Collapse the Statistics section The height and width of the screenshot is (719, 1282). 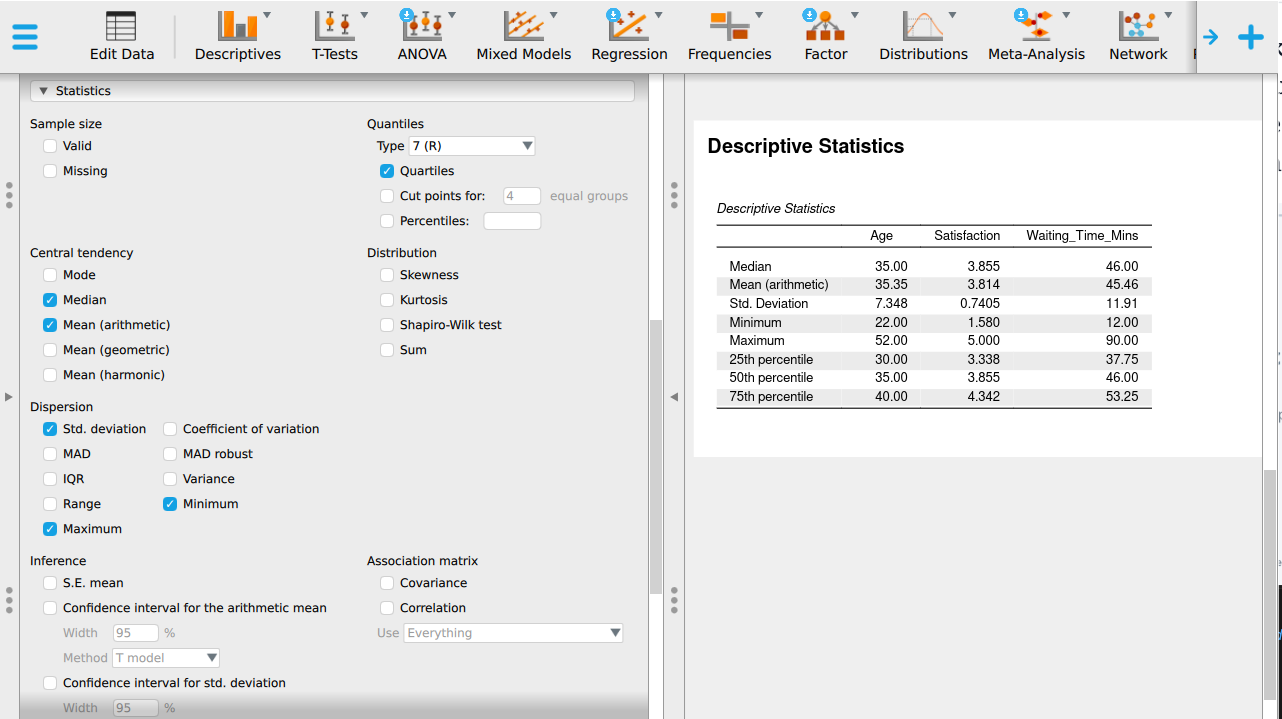tap(333, 91)
